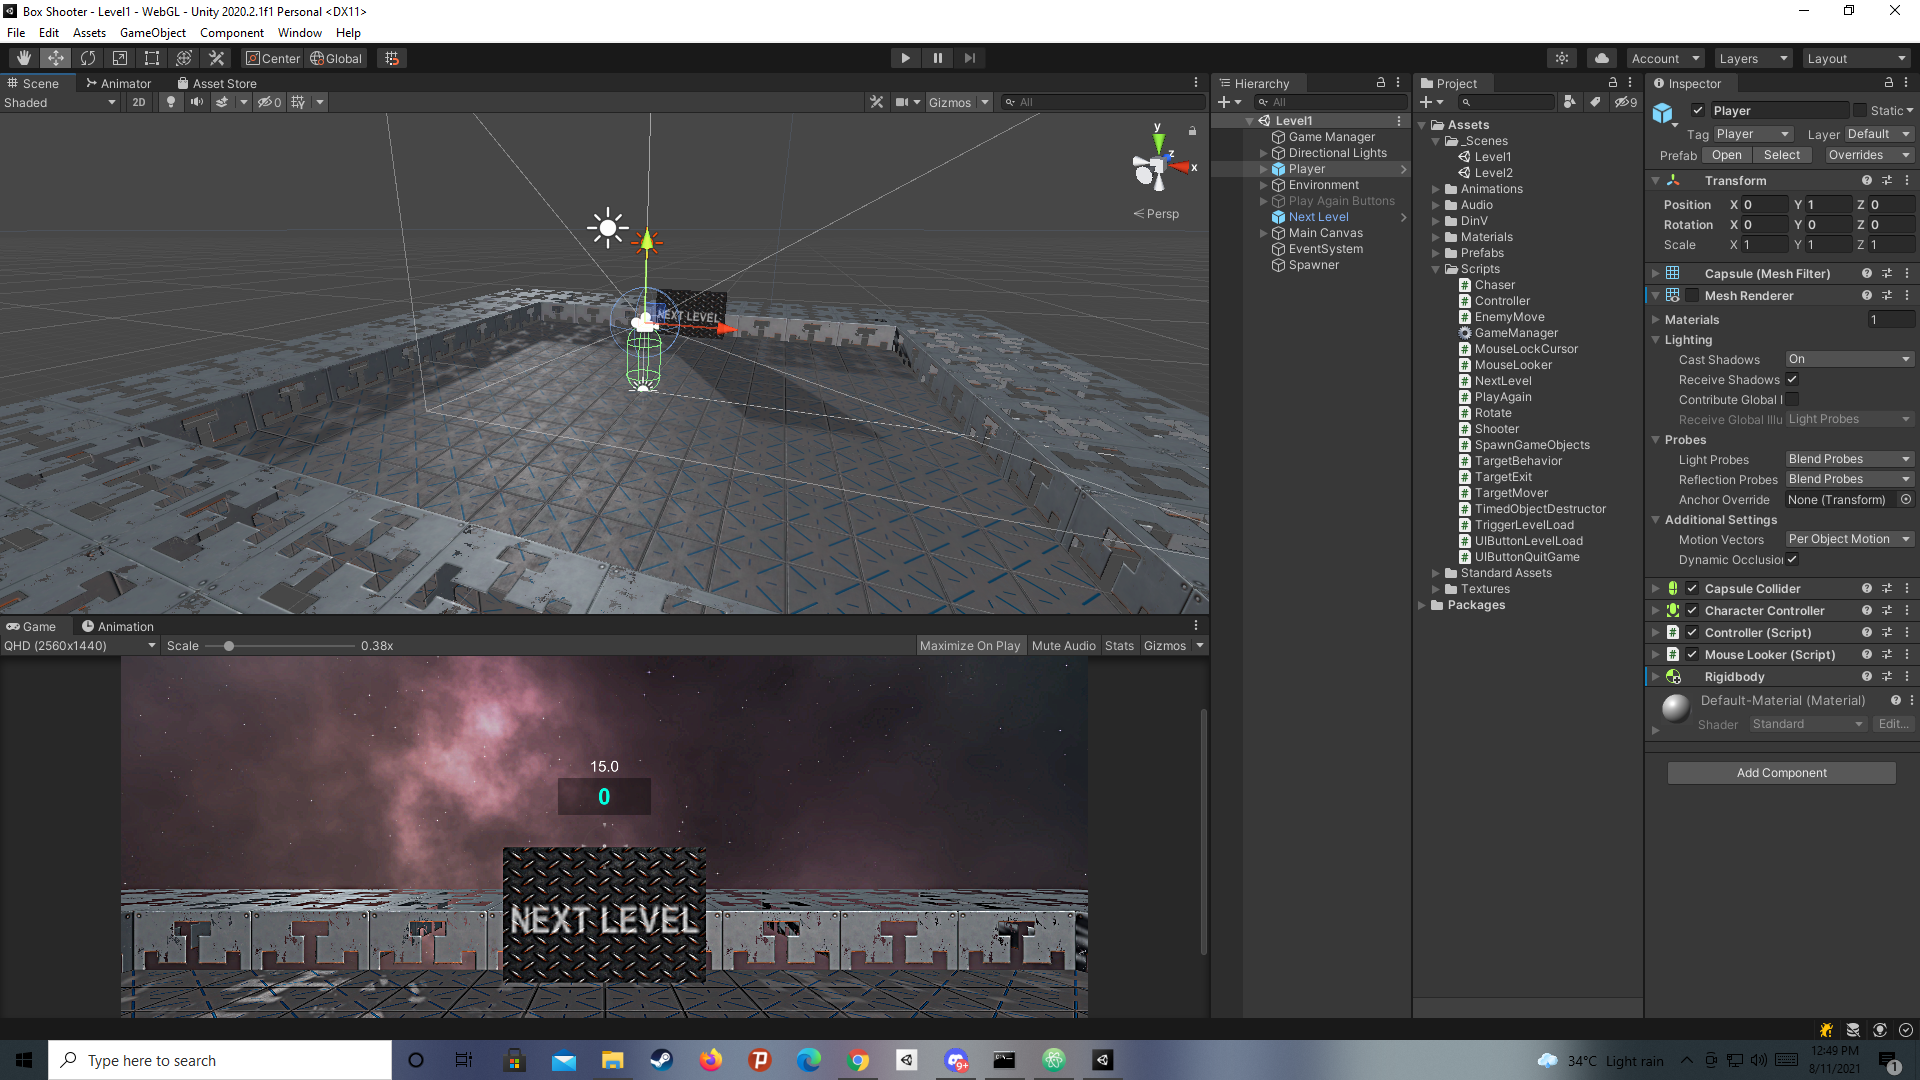
Task: Toggle Mute Audio in Game view
Action: (x=1063, y=646)
